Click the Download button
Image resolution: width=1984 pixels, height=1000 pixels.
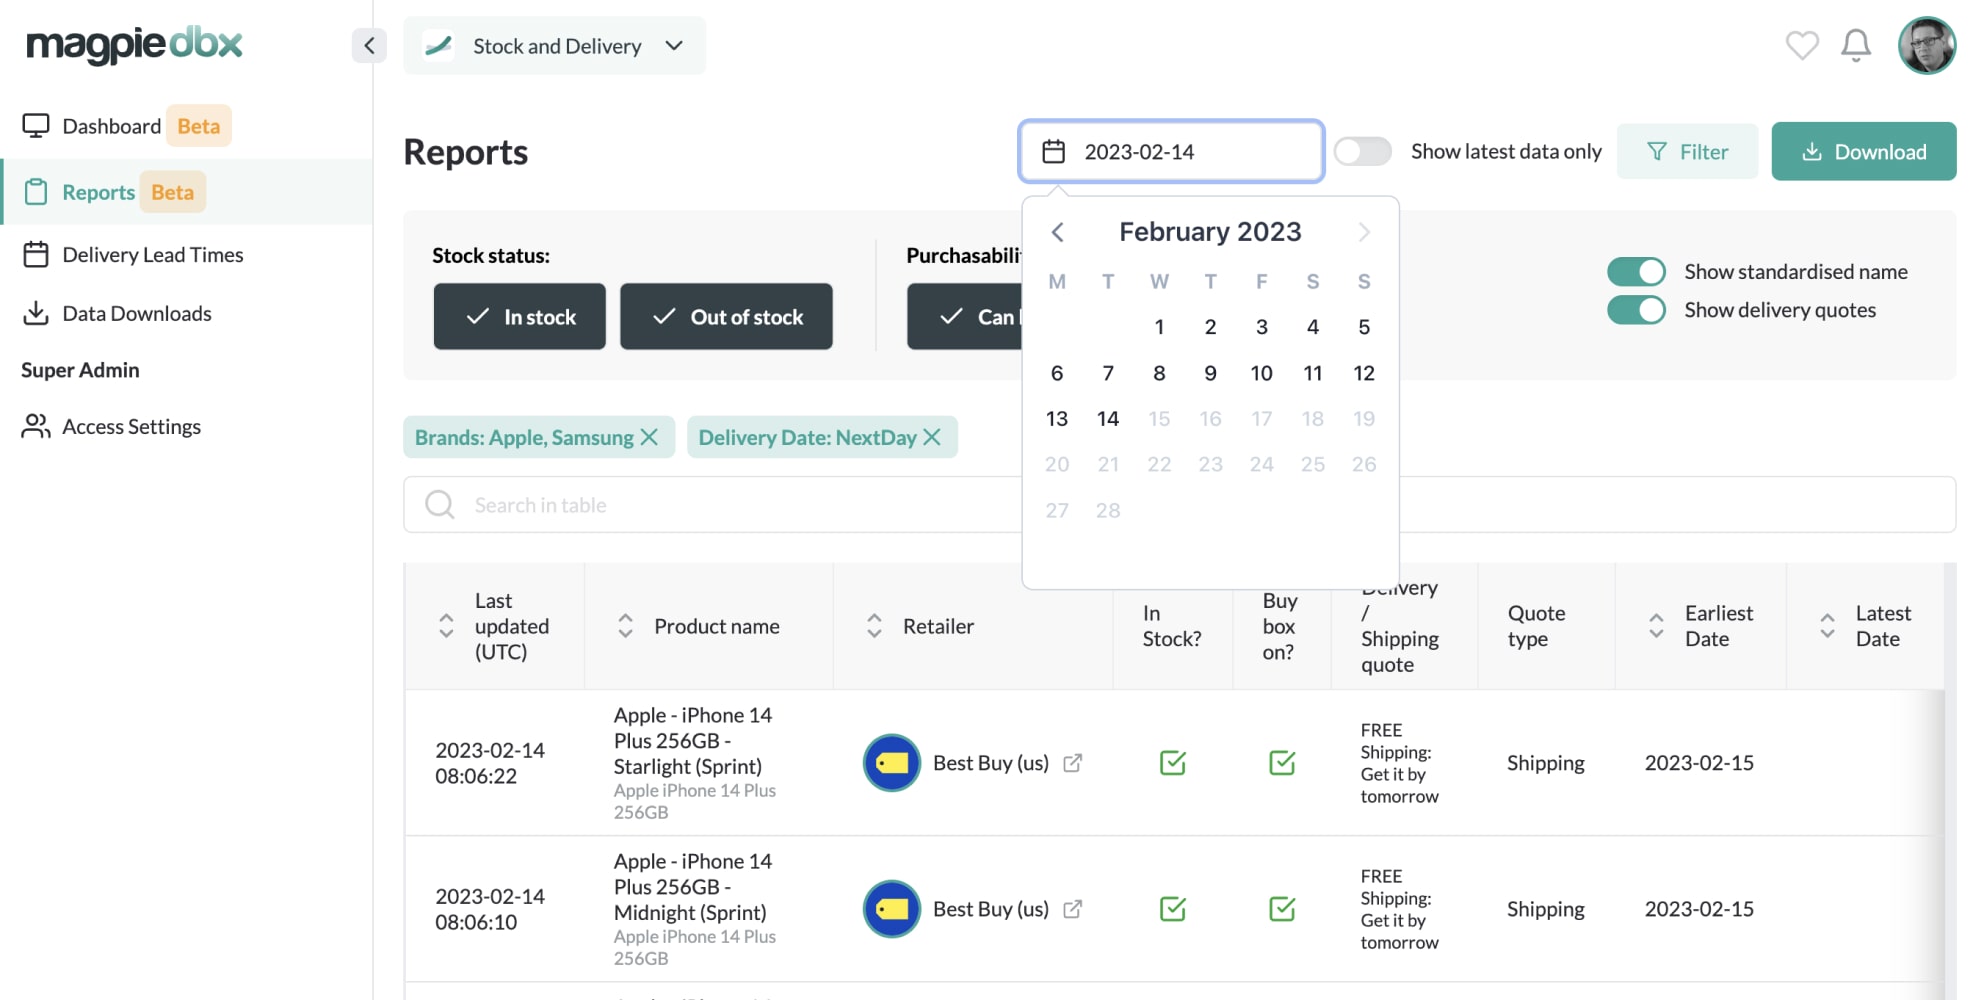click(1864, 151)
